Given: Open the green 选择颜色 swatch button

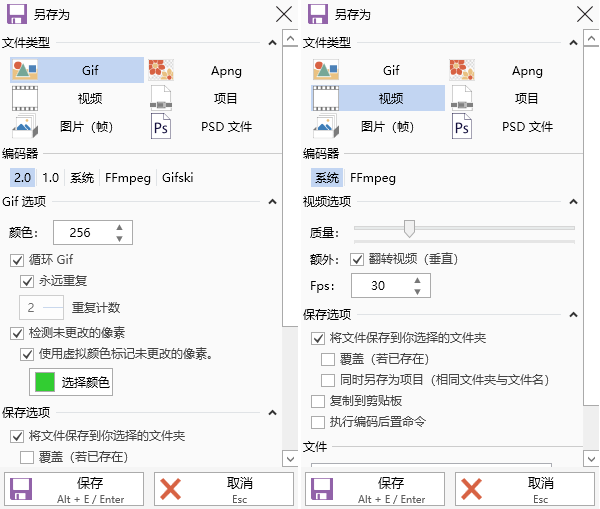Looking at the screenshot, I should (x=71, y=382).
